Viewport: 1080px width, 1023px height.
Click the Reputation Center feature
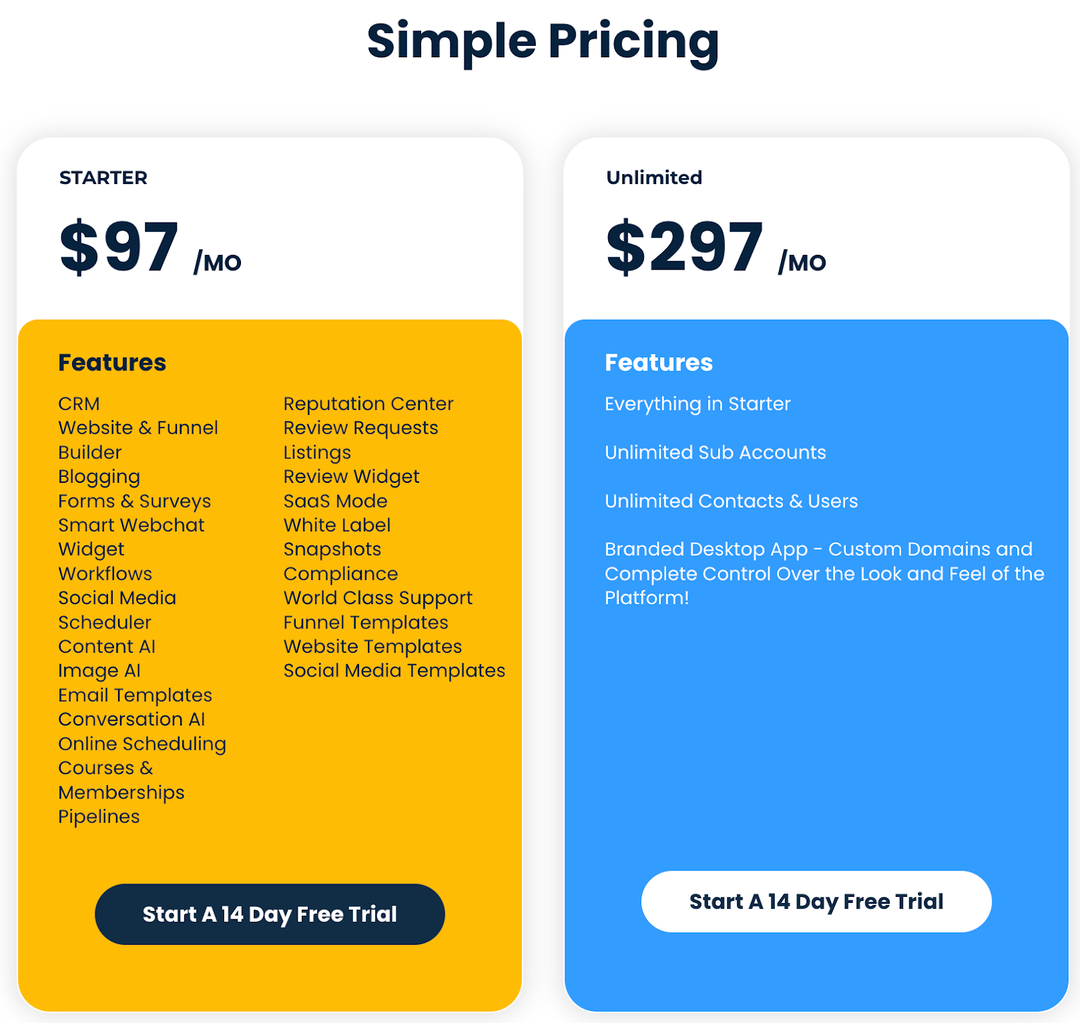368,404
